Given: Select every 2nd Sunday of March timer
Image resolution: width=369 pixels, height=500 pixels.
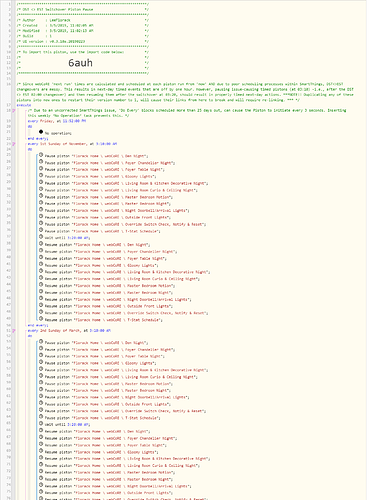Looking at the screenshot, I should (x=69, y=331).
